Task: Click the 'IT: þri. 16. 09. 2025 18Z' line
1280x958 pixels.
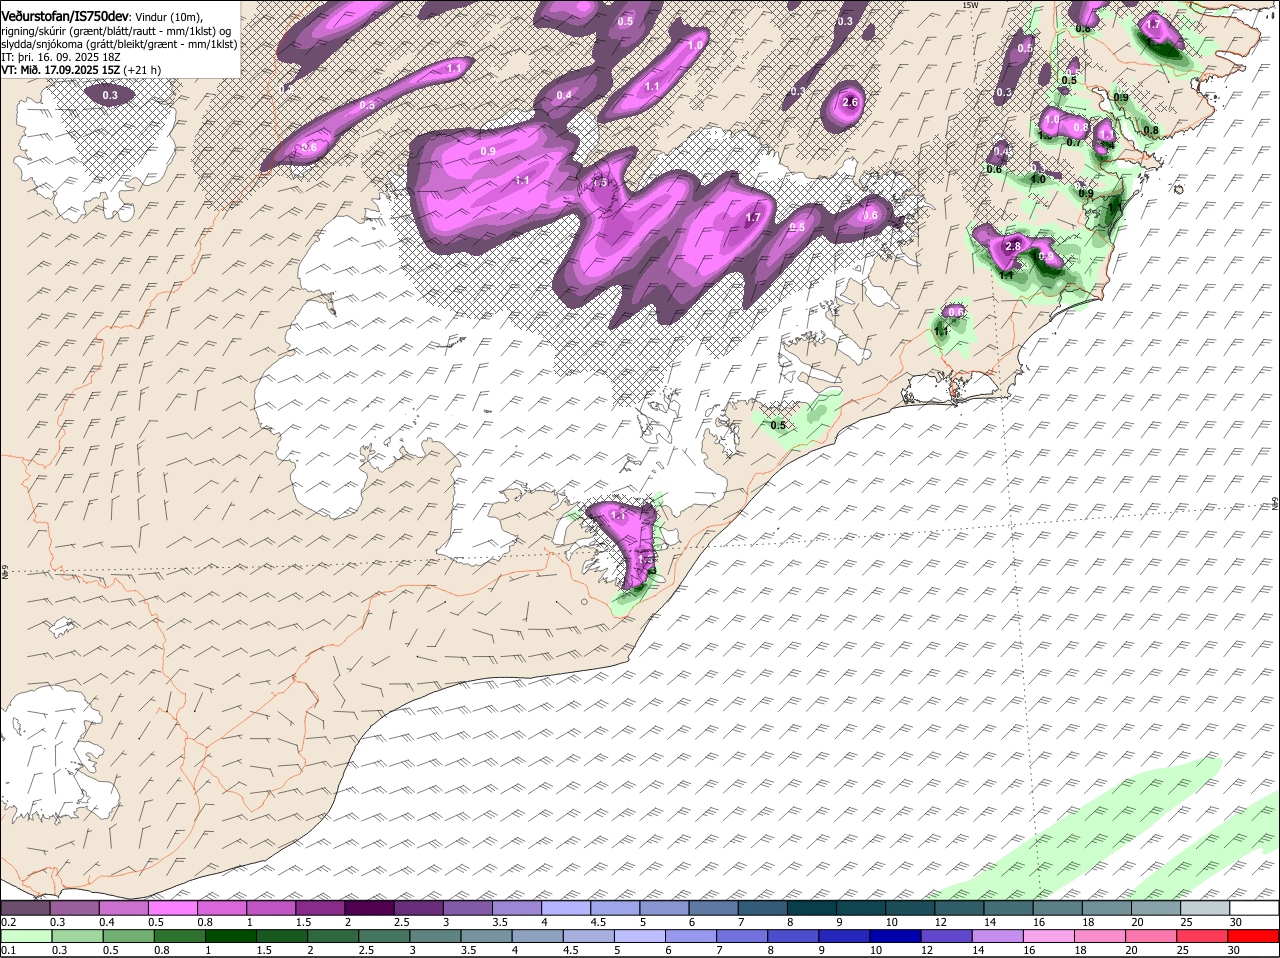Action: pos(59,57)
